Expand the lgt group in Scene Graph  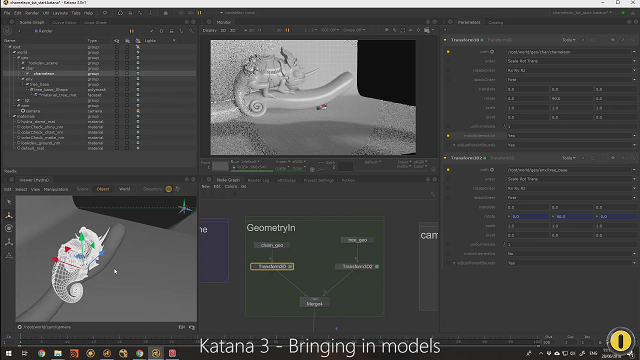click(19, 100)
